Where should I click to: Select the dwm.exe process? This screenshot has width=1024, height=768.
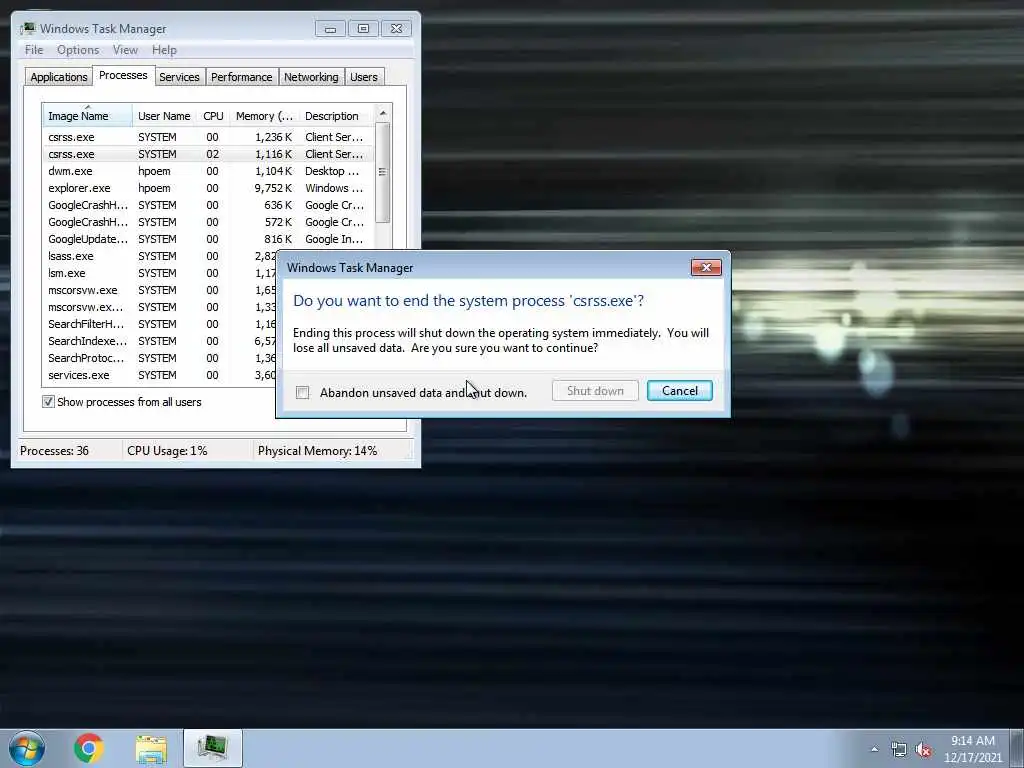208,171
